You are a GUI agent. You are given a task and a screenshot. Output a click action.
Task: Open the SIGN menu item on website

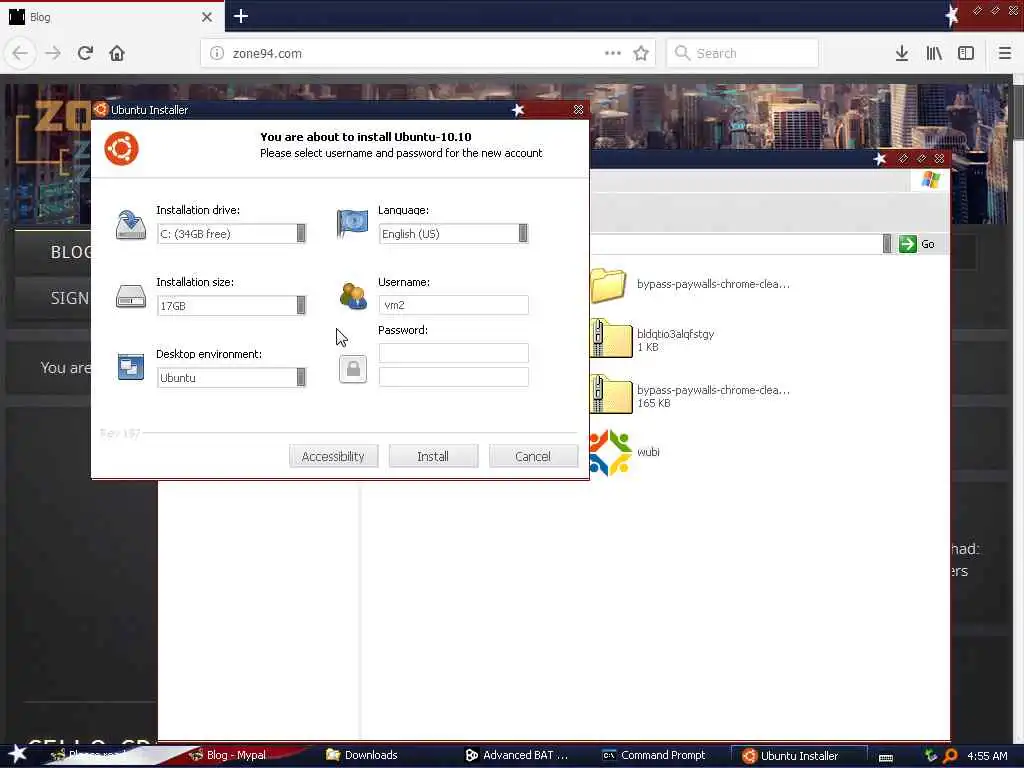tap(70, 298)
